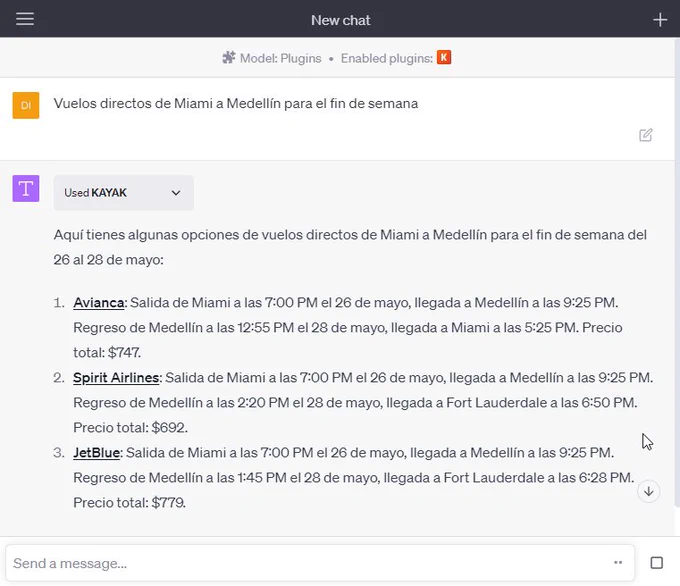
Task: Open the JetBlue flight link
Action: pos(96,452)
